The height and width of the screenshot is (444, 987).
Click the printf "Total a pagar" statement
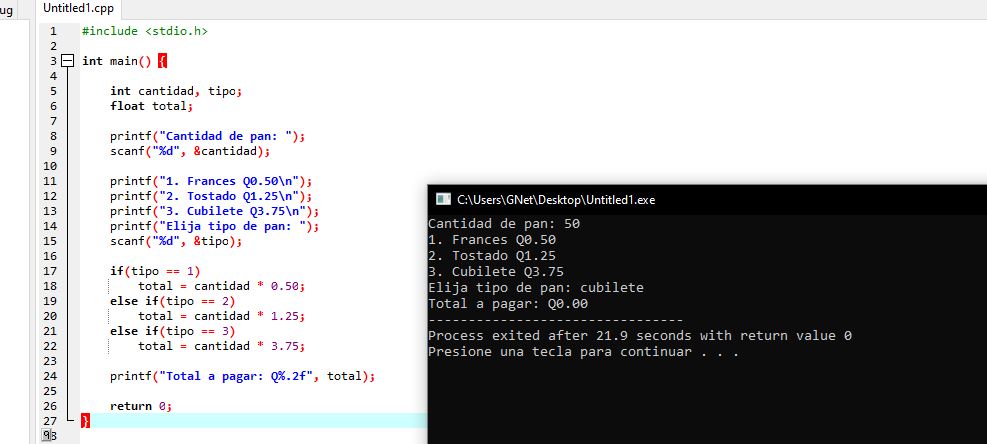point(242,376)
